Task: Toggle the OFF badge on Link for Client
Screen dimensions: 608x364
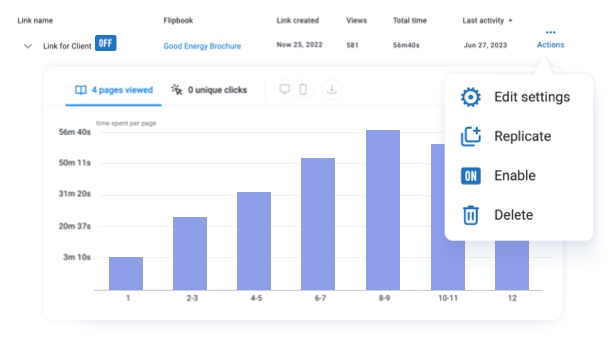Action: (x=105, y=43)
